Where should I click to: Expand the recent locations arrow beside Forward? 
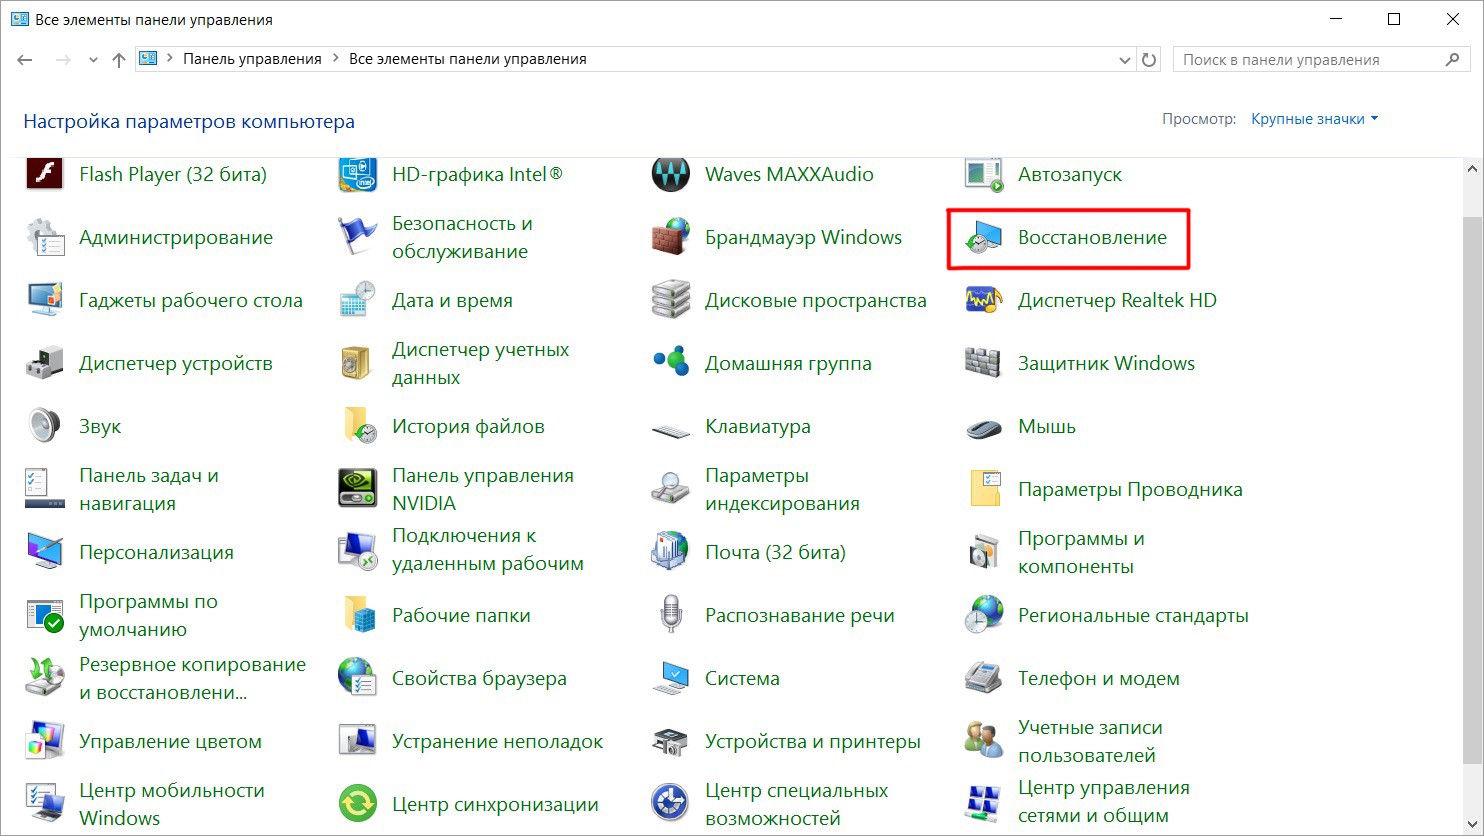coord(93,60)
